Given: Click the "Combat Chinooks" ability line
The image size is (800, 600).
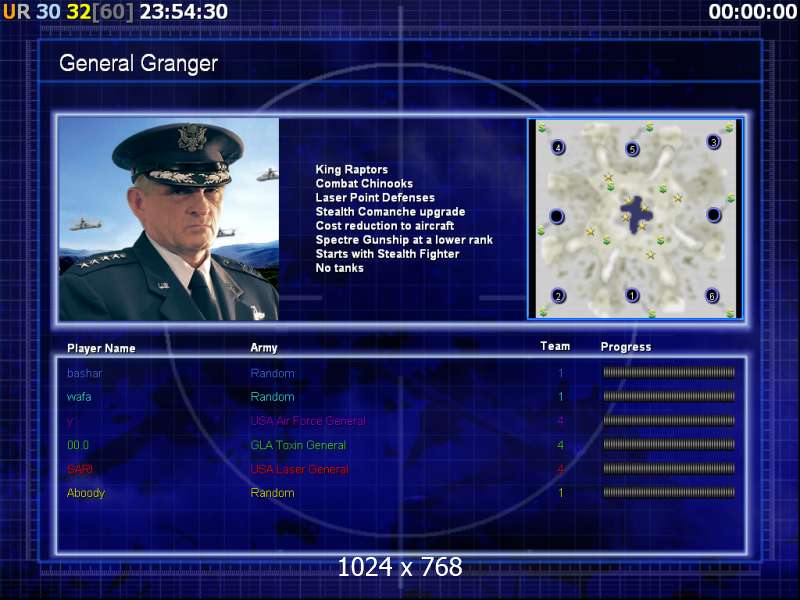Looking at the screenshot, I should coord(364,183).
